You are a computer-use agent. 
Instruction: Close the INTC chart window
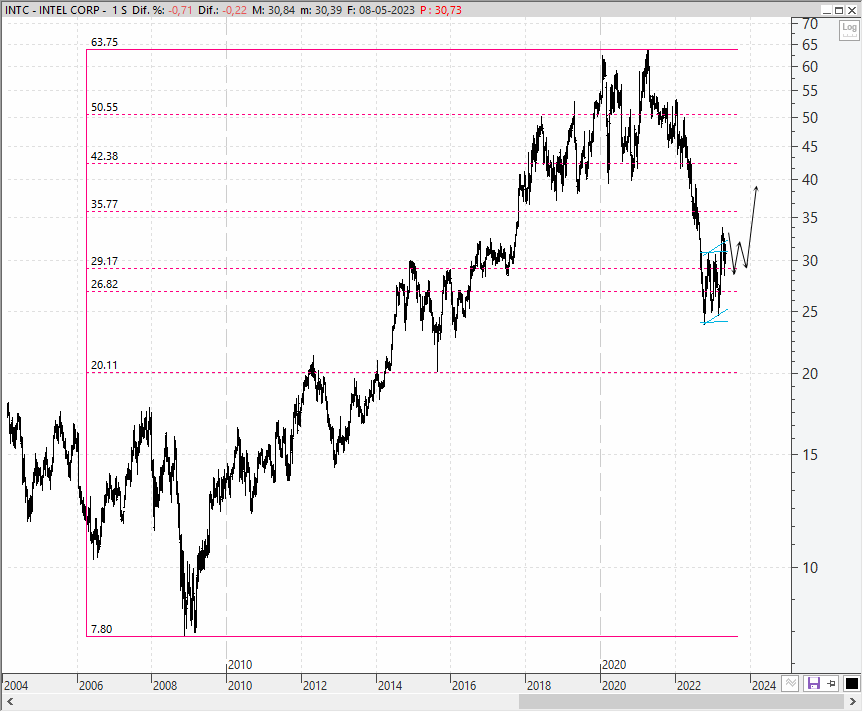pyautogui.click(x=851, y=10)
